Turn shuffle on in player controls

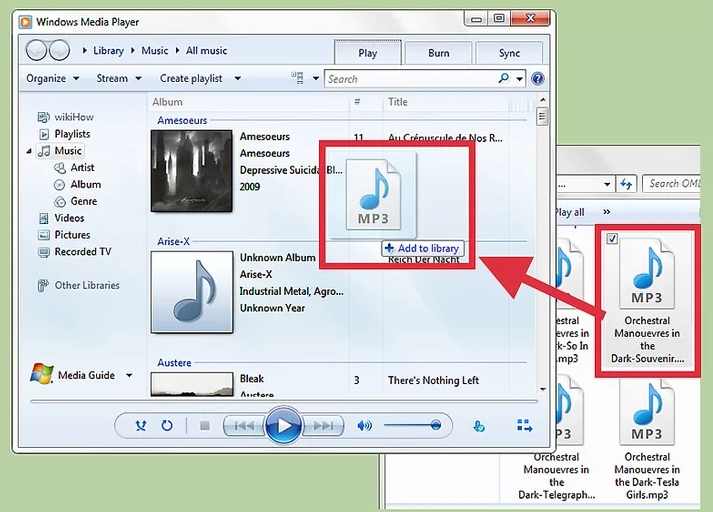click(x=141, y=426)
